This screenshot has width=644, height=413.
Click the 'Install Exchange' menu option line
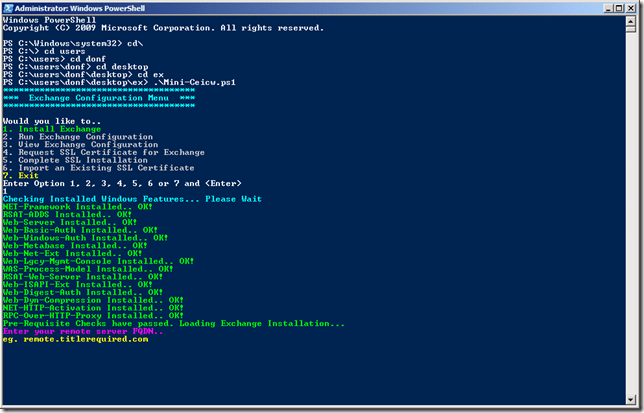coord(51,128)
